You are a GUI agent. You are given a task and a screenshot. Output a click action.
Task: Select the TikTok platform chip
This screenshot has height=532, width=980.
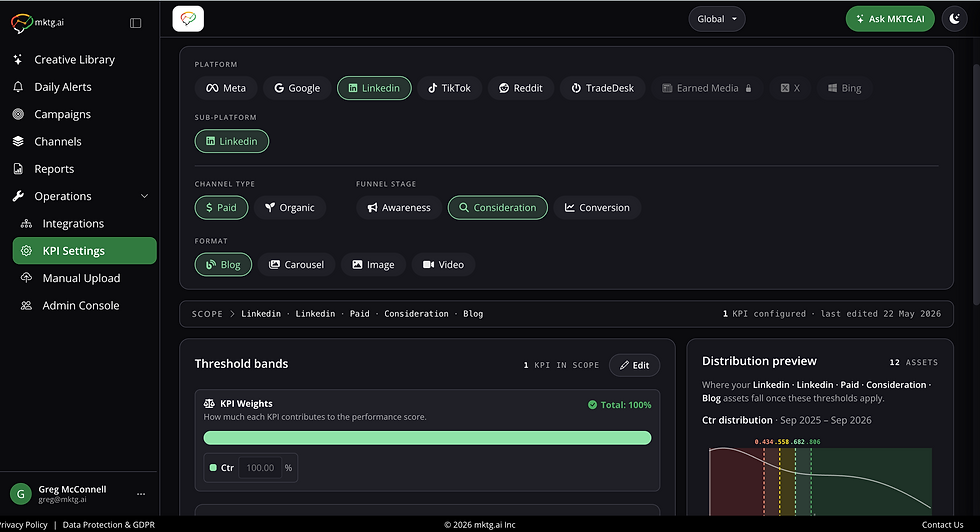coord(449,88)
